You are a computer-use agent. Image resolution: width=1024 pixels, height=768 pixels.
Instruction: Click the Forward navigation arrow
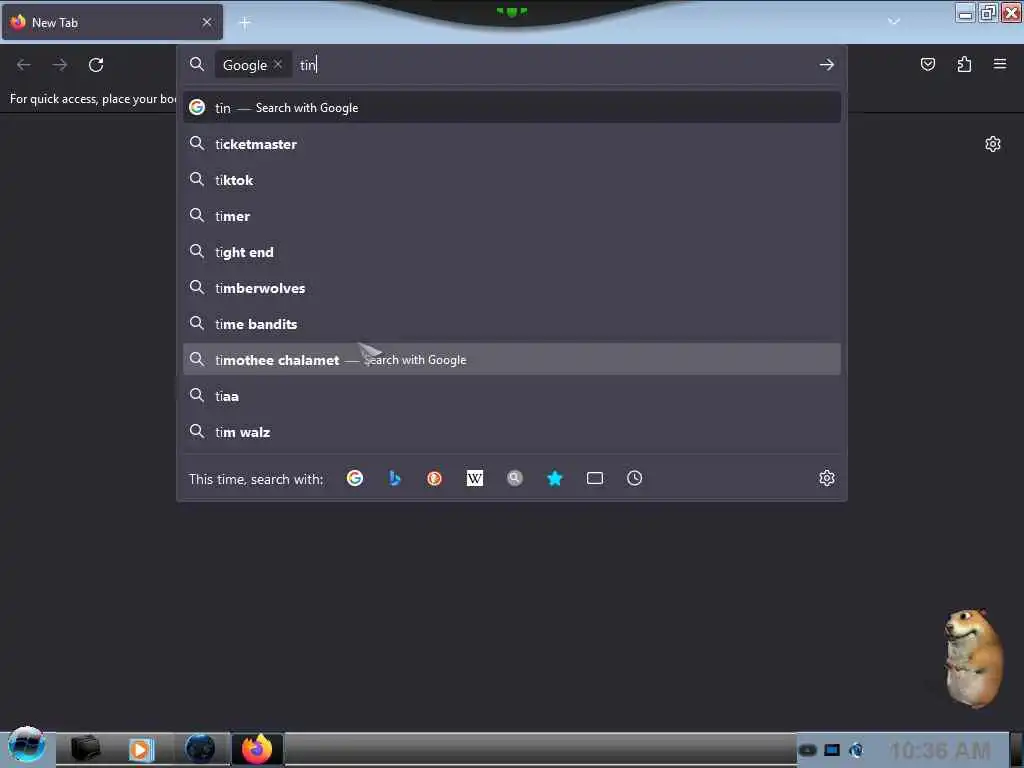tap(60, 65)
